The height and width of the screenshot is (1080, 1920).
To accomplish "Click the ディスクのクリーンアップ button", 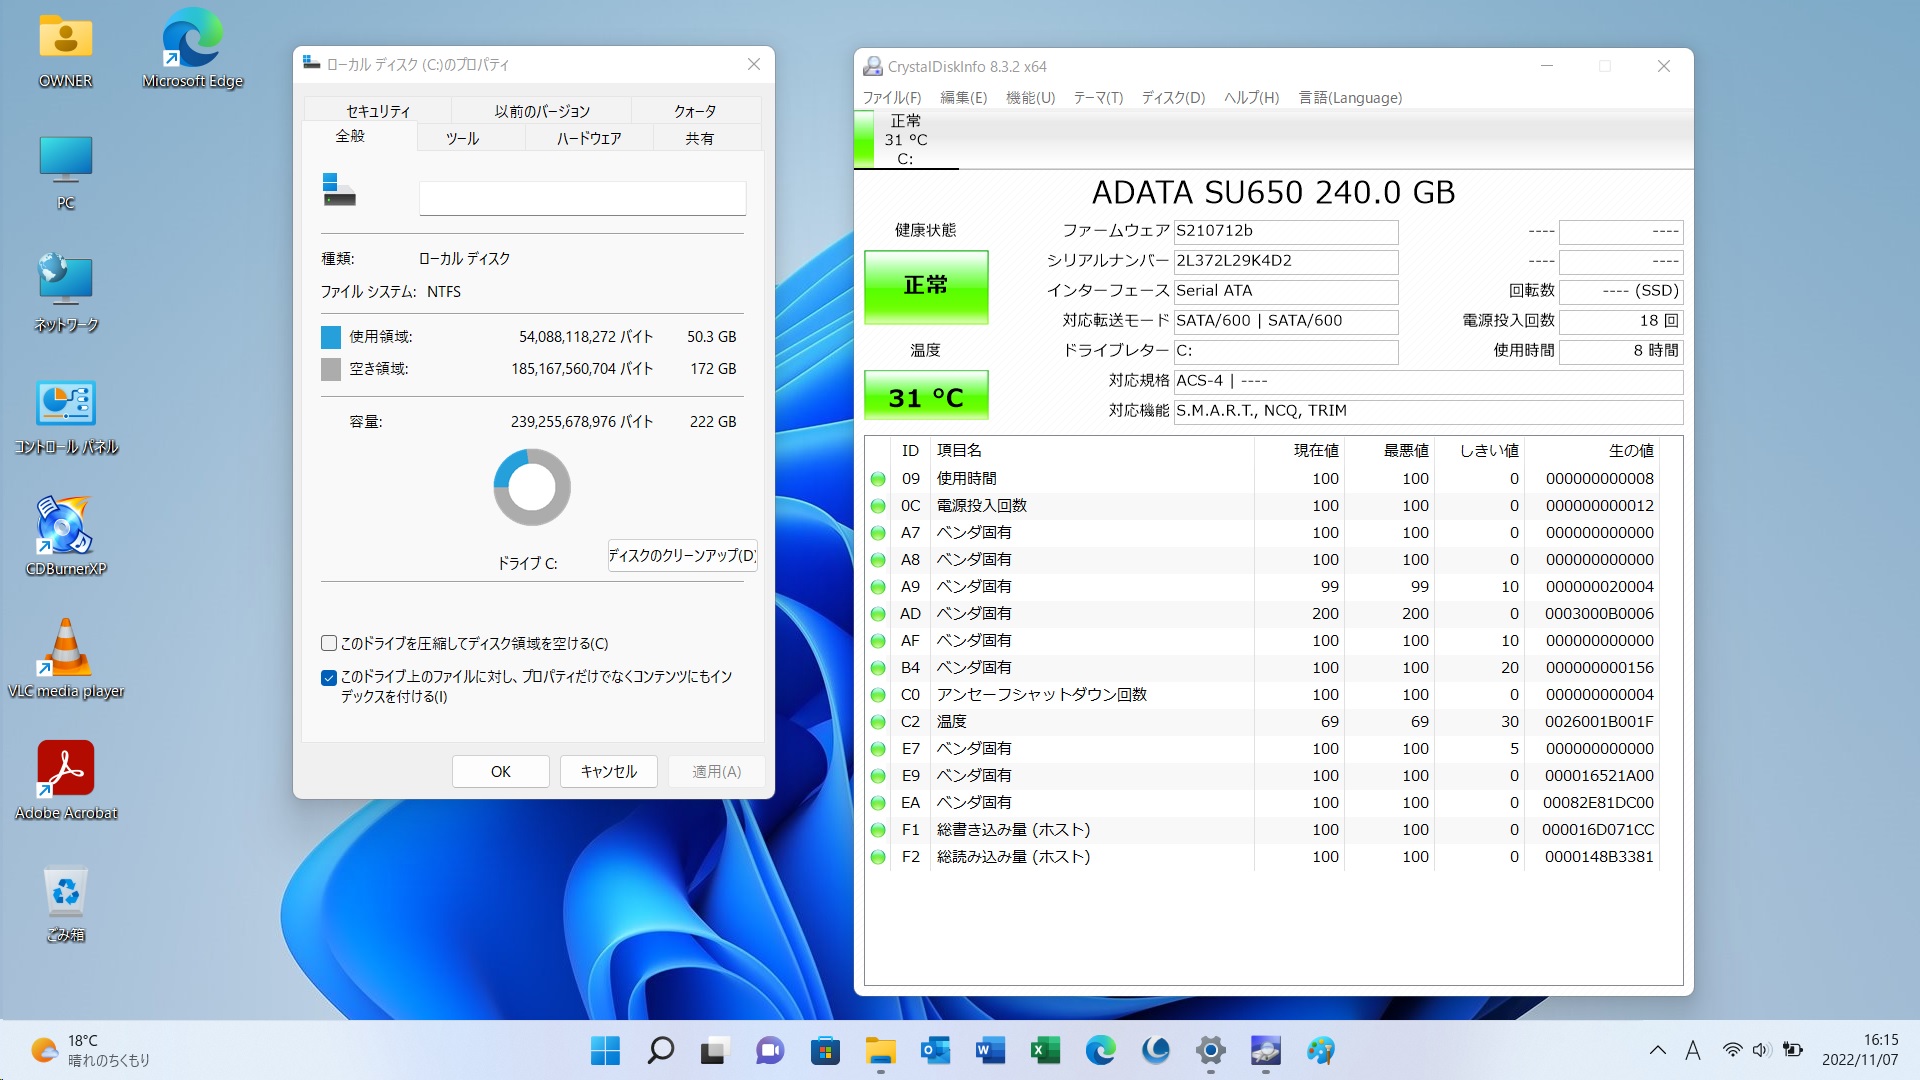I will [682, 555].
